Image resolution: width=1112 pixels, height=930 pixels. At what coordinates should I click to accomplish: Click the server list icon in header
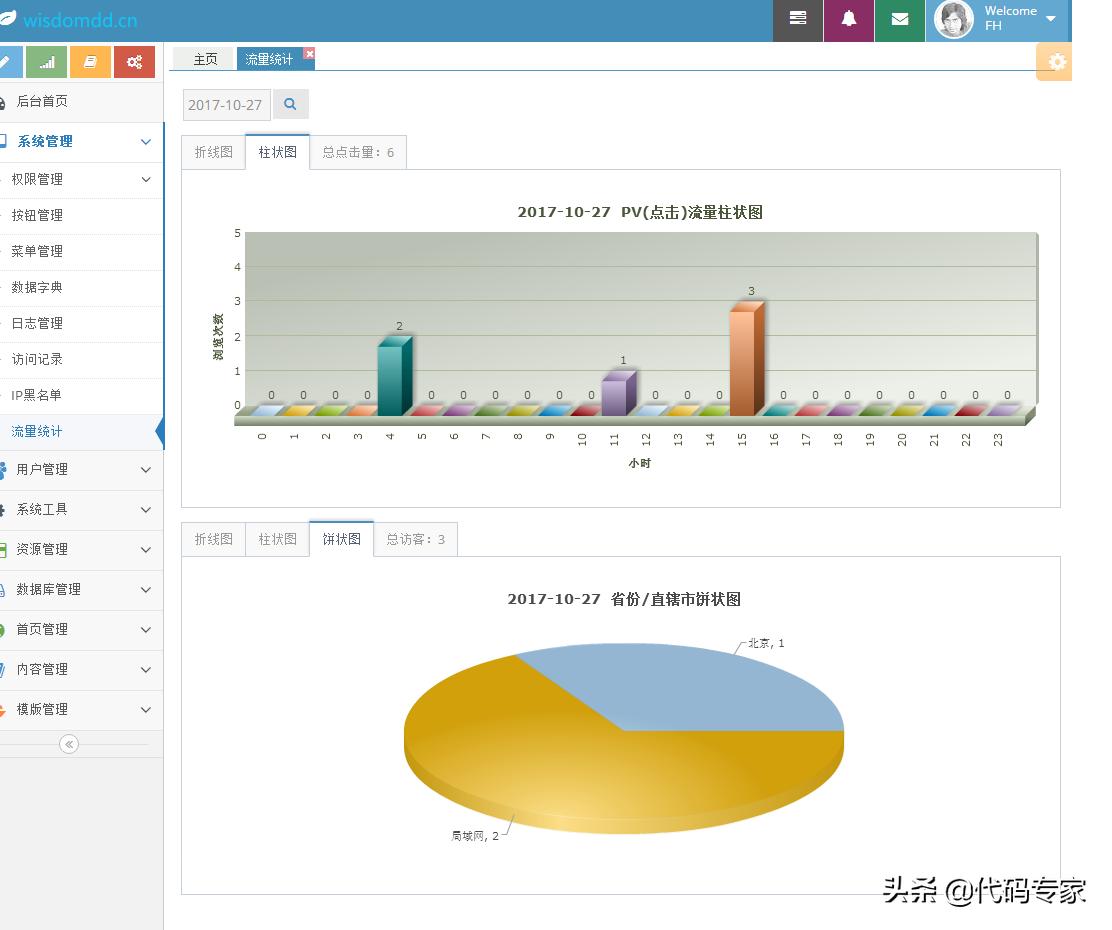tap(797, 21)
